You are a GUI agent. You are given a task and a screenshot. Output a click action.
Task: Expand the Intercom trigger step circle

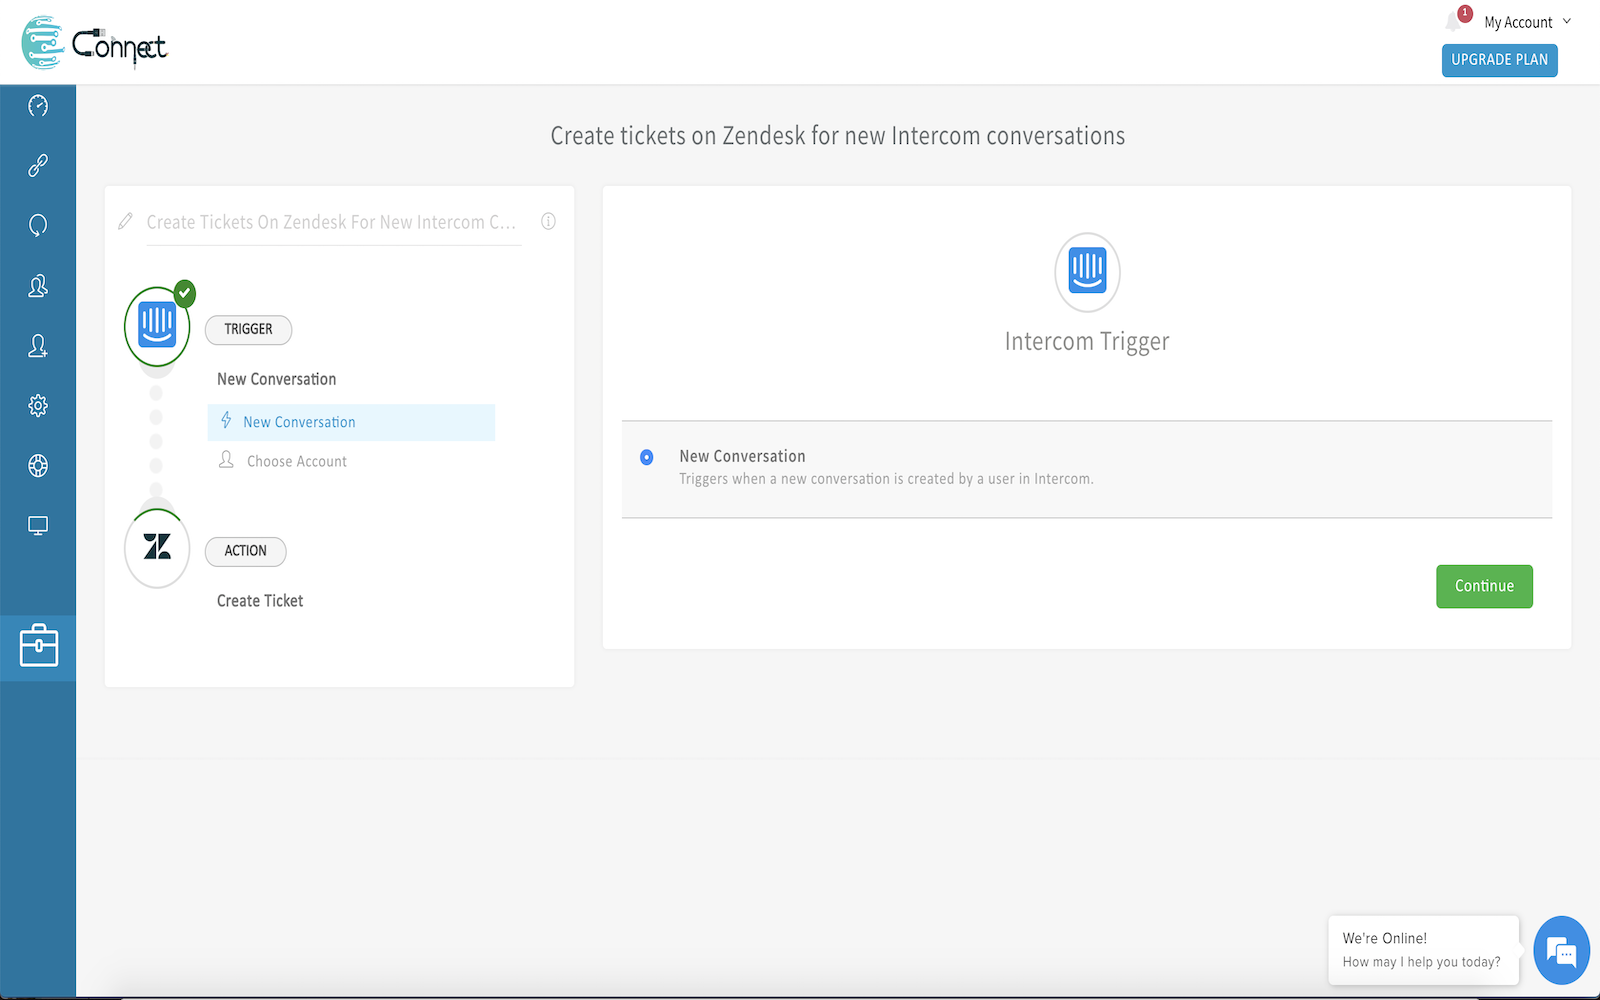(x=157, y=326)
